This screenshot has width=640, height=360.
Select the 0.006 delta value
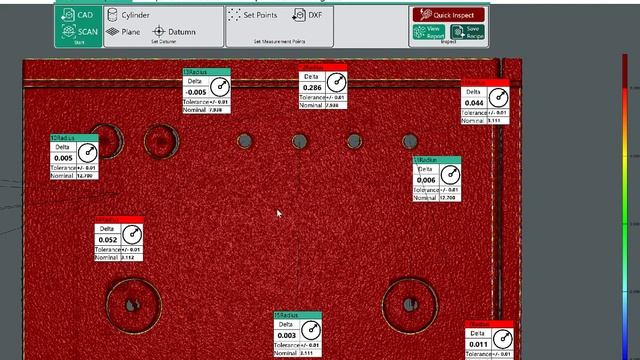(426, 180)
